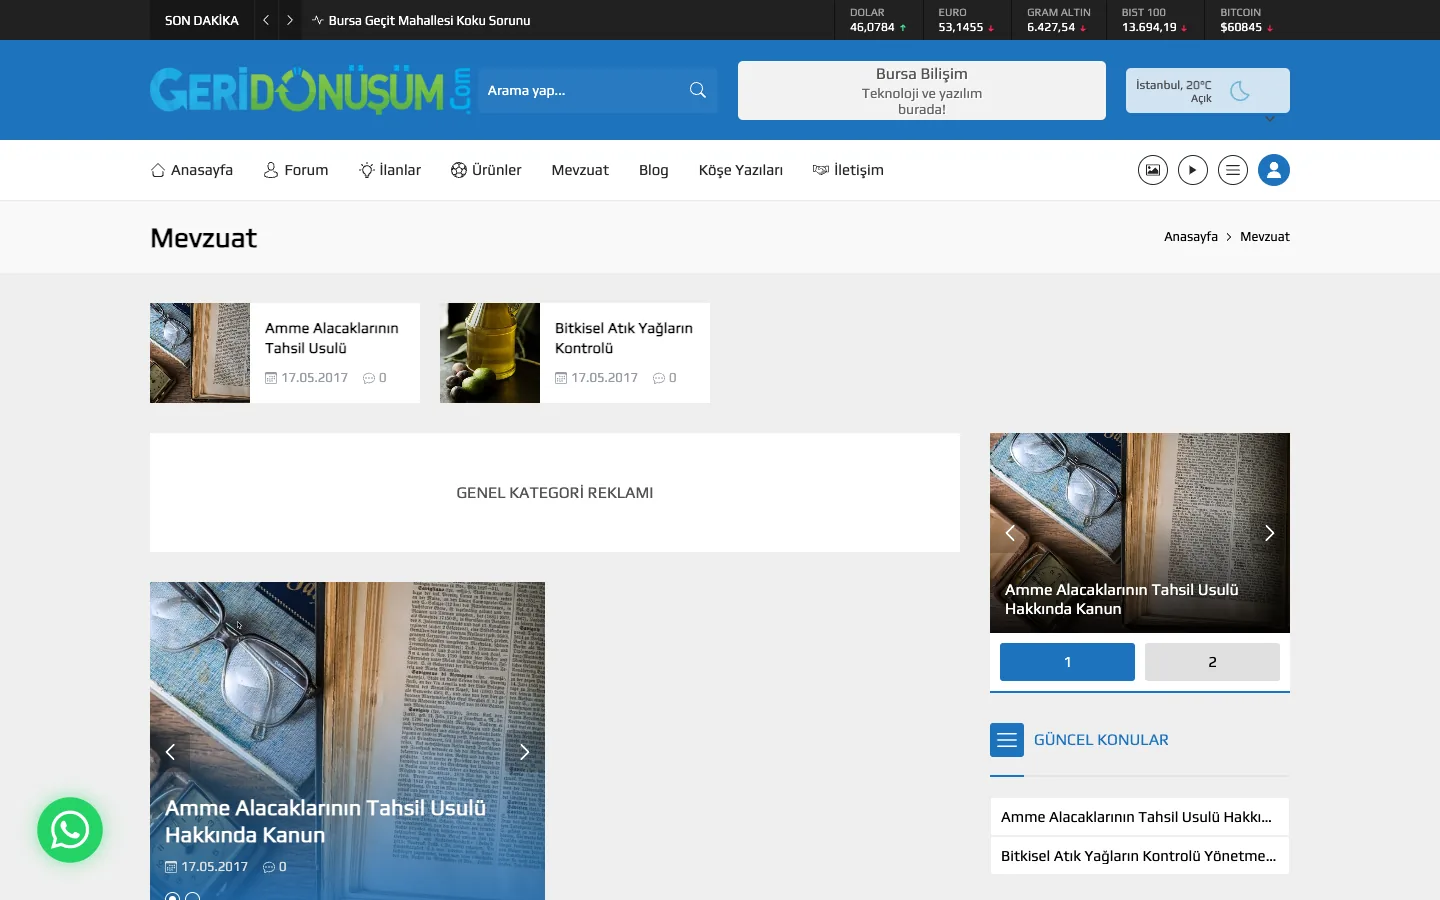Click the Bursa Bilişim ad banner
Screen dimensions: 1440x900
point(922,90)
